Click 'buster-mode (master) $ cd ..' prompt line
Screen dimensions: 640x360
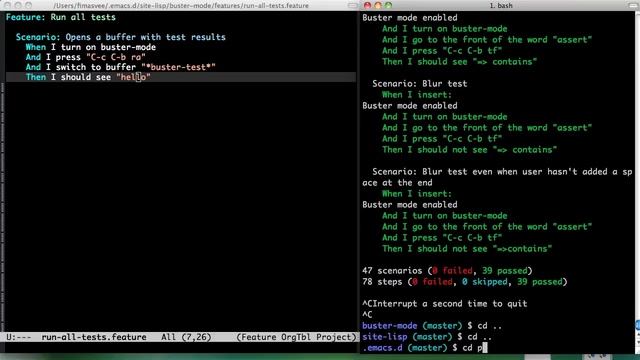pyautogui.click(x=432, y=326)
